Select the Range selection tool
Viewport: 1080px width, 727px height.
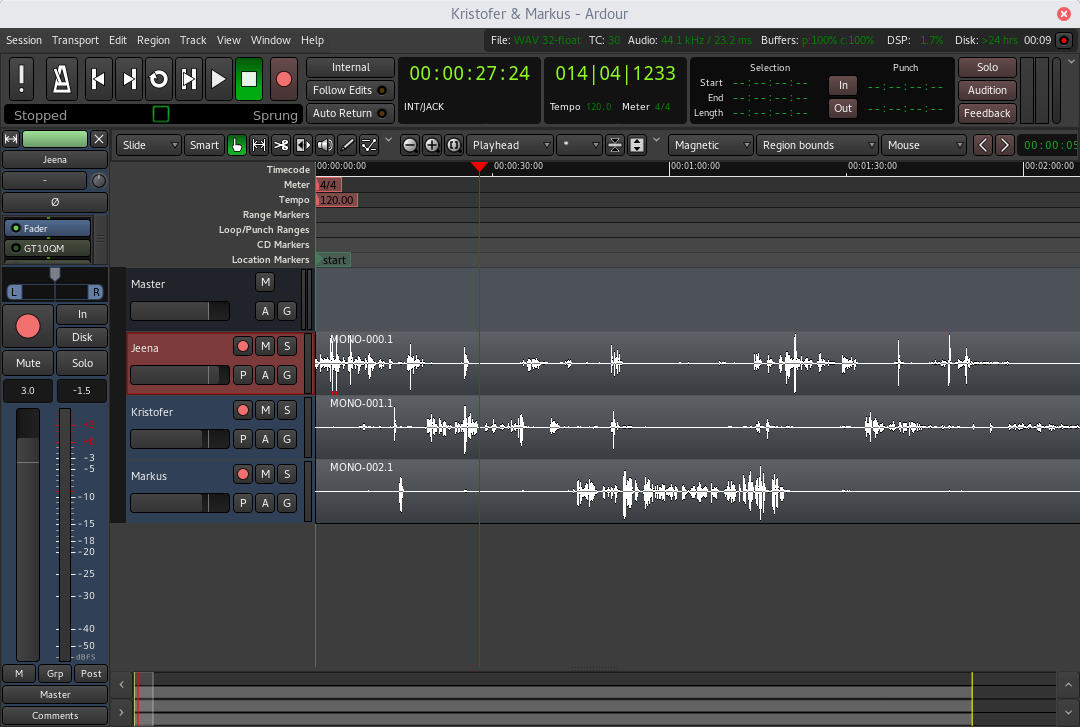click(259, 145)
